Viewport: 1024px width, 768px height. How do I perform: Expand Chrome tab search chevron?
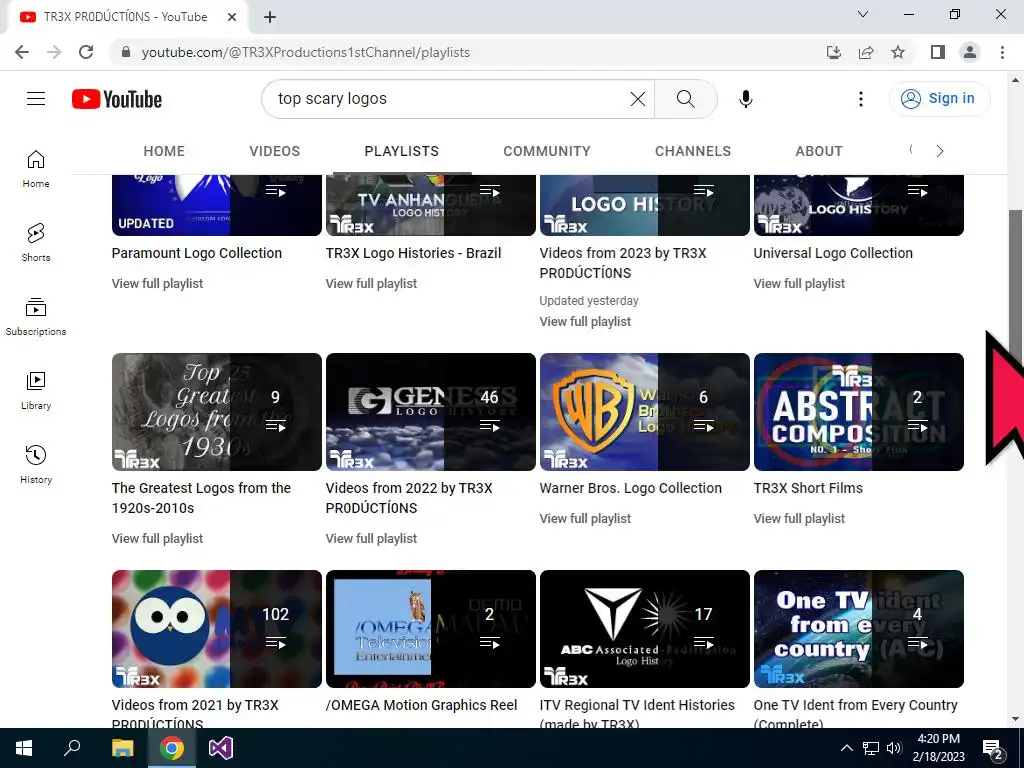point(863,14)
